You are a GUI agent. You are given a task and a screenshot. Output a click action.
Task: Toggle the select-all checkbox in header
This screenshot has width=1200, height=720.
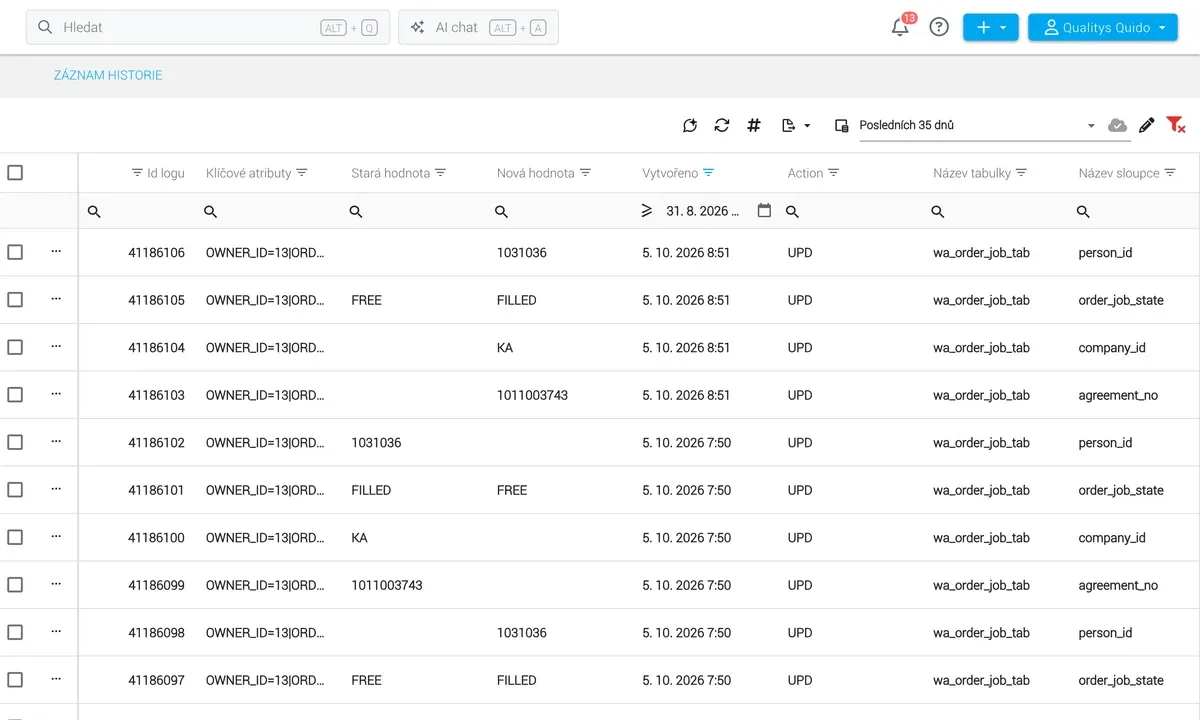pos(15,173)
